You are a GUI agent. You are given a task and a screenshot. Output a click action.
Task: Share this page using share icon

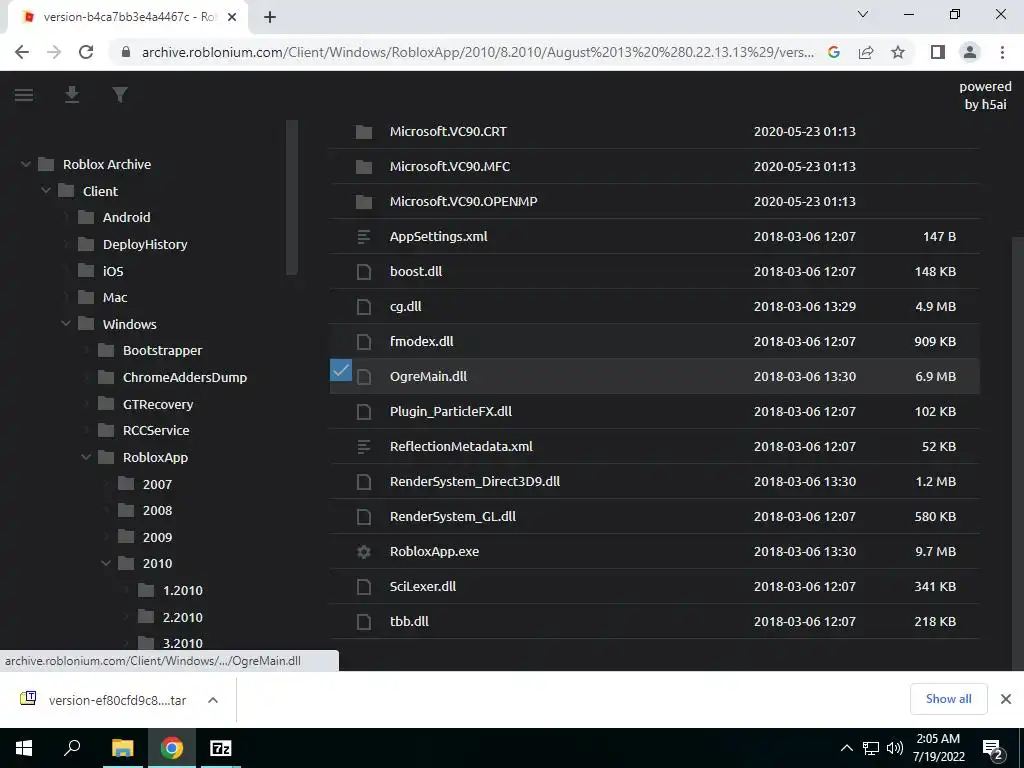pos(866,52)
